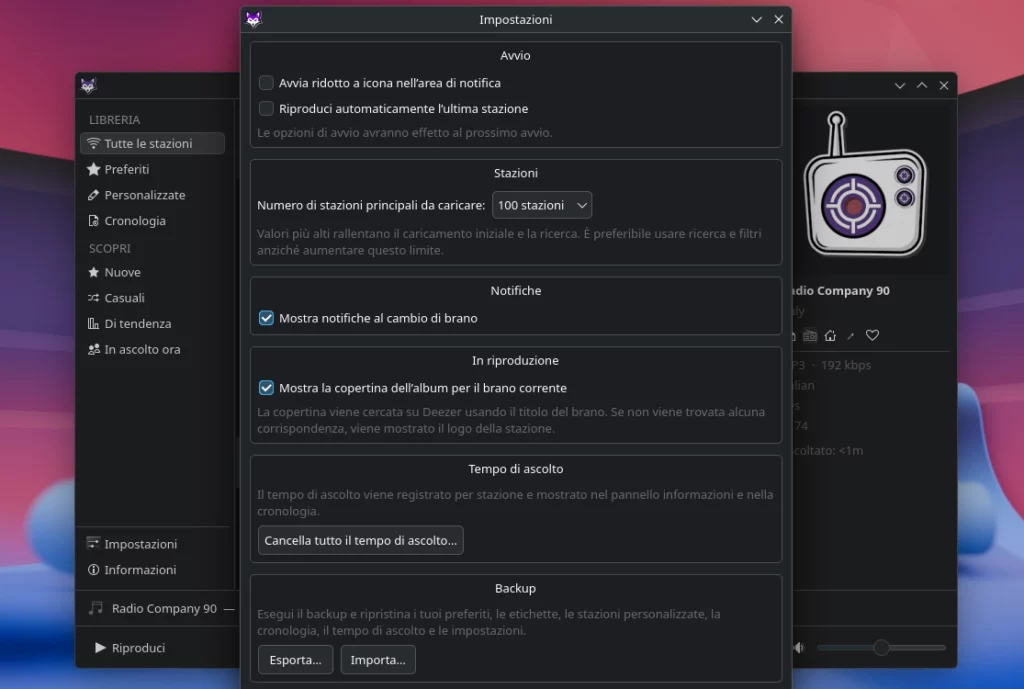The height and width of the screenshot is (689, 1024).
Task: Open 'Preferiti' in the sidebar
Action: pos(152,169)
